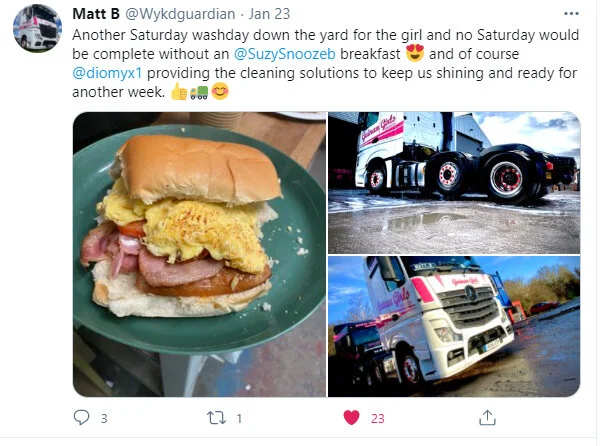The width and height of the screenshot is (603, 446).
Task: Click the retweet count number 1
Action: (239, 418)
